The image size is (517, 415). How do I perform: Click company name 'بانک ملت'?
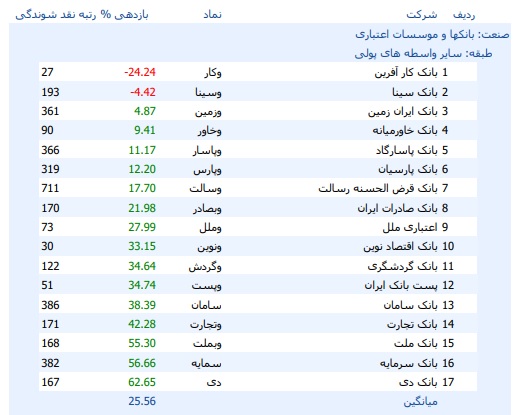tap(416, 343)
